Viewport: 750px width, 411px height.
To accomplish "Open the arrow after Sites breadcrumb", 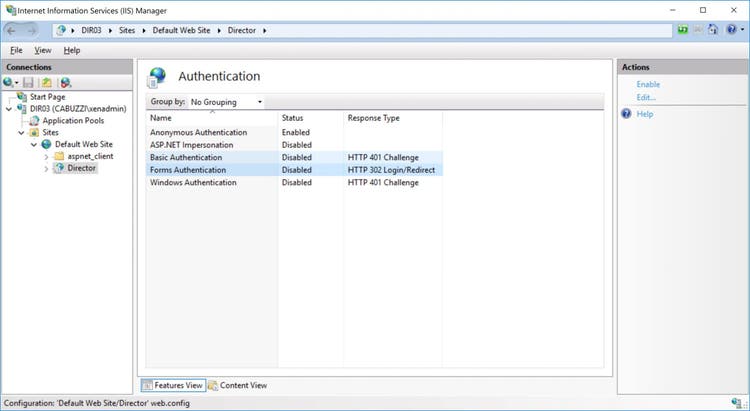I will point(144,30).
